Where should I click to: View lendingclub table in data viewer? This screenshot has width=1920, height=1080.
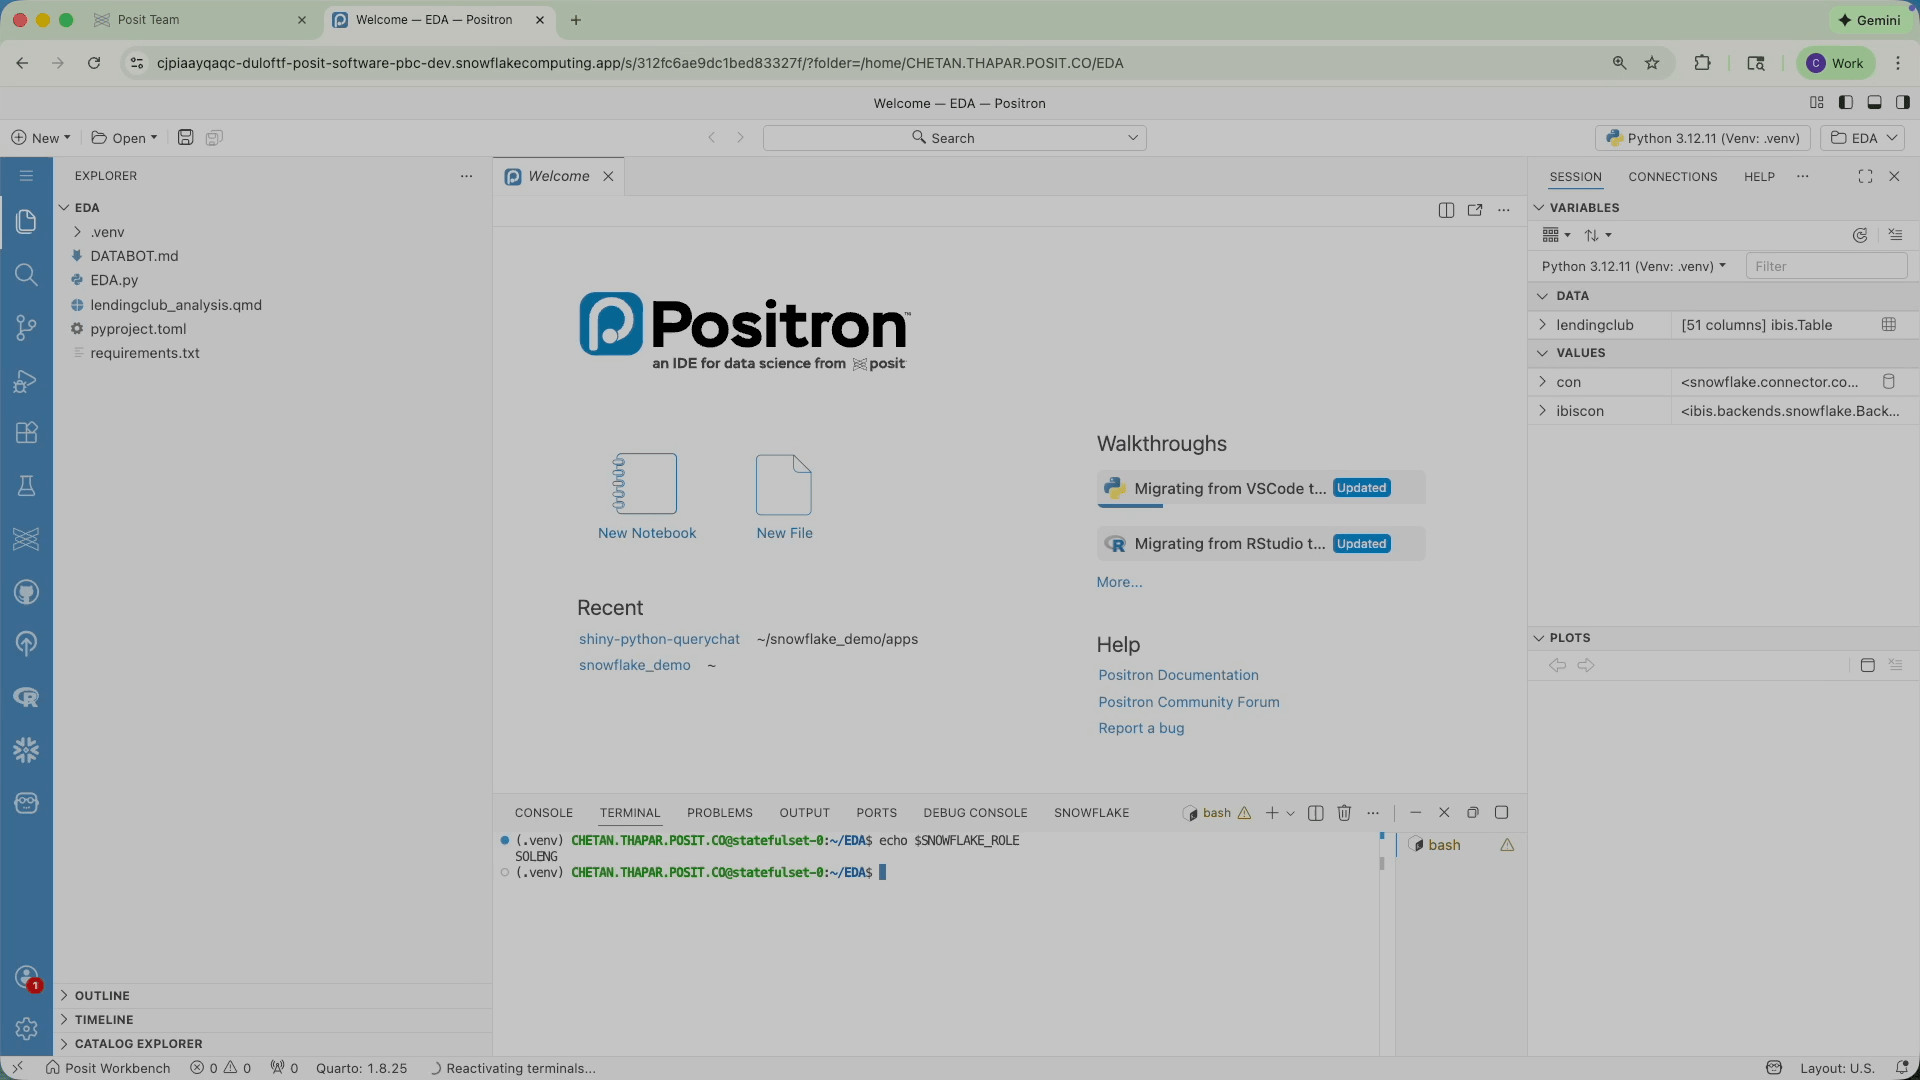1888,324
